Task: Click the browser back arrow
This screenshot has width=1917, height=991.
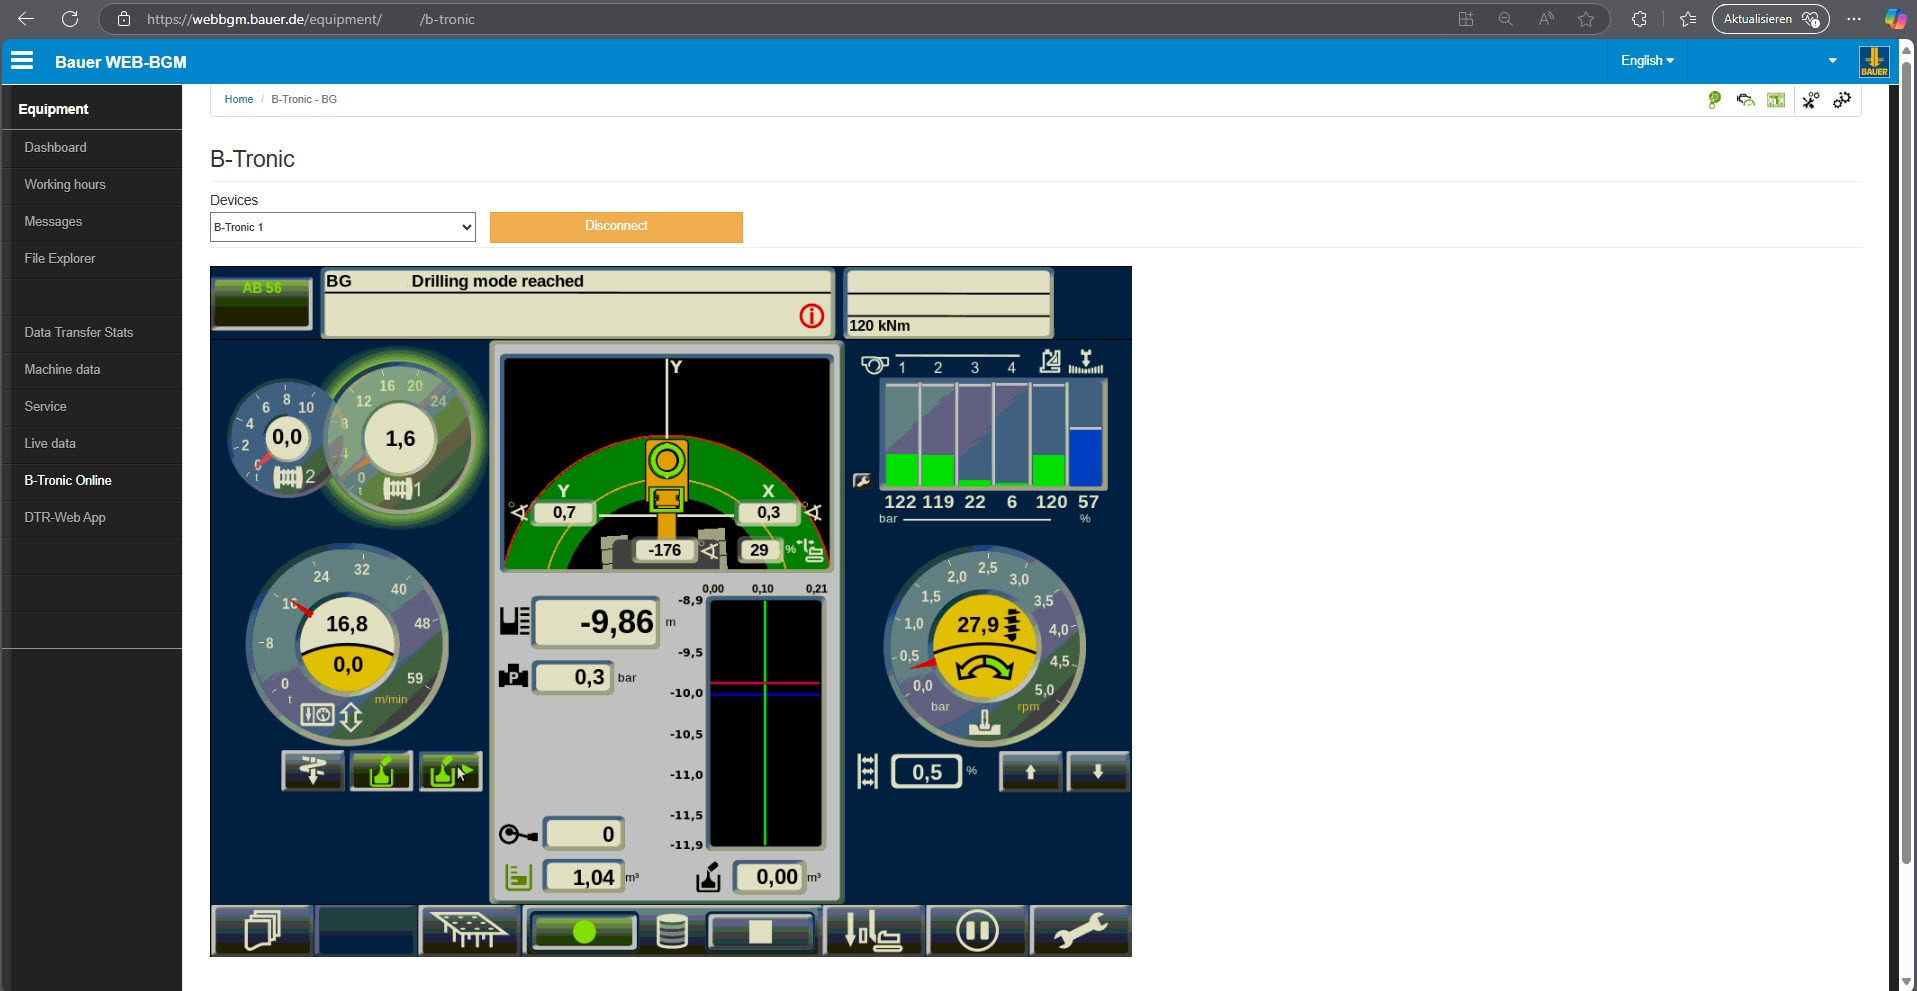Action: coord(26,19)
